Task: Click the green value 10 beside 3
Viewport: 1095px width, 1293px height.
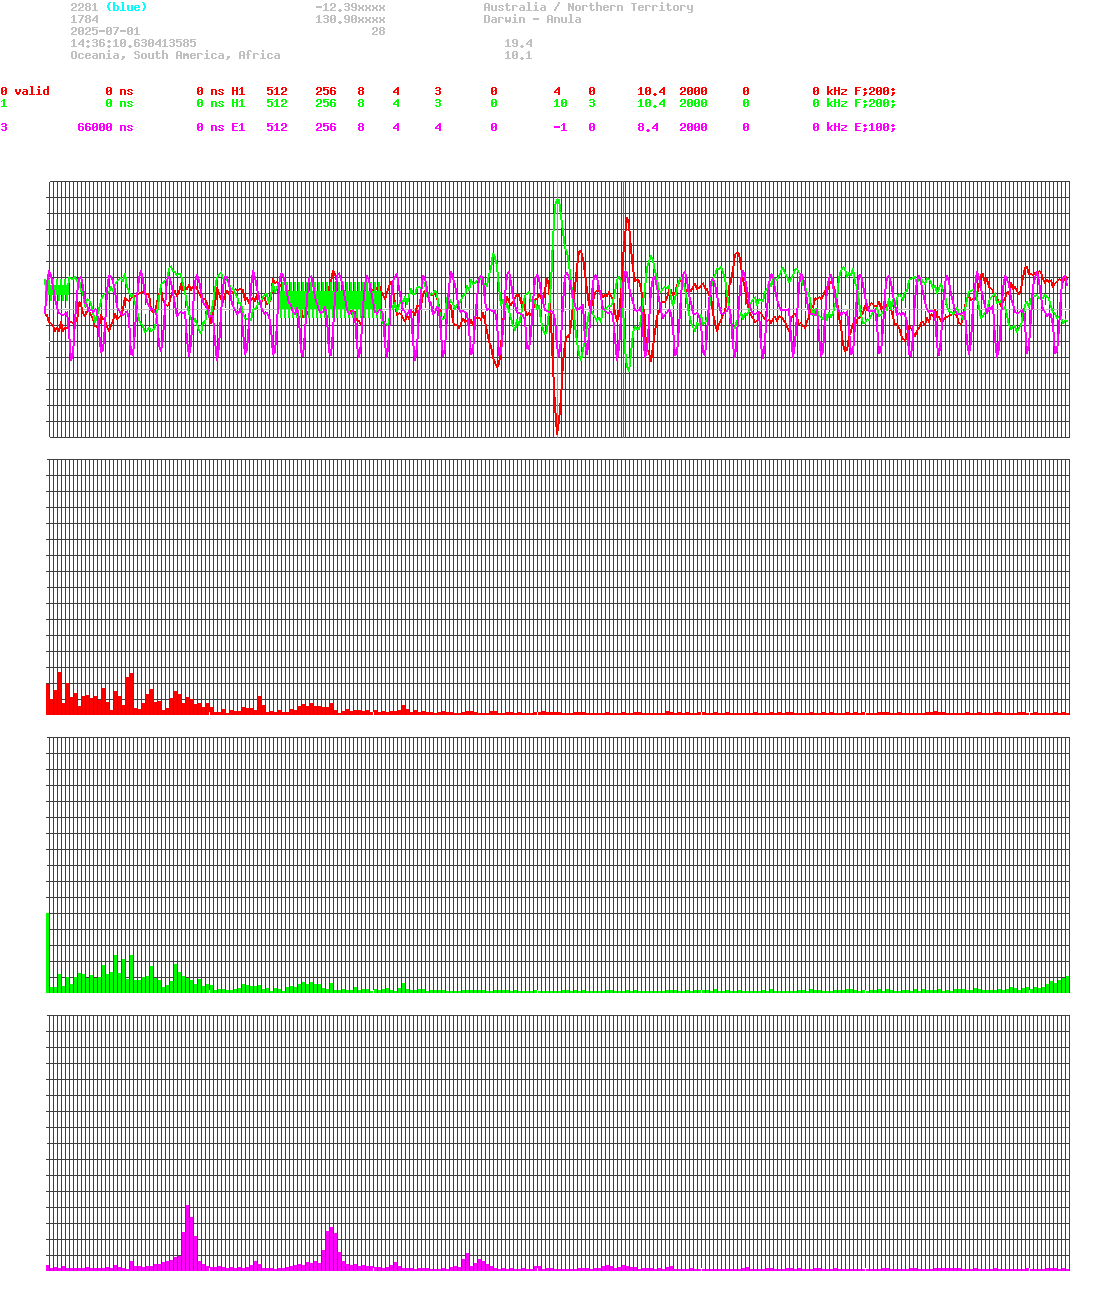Action: tap(560, 103)
